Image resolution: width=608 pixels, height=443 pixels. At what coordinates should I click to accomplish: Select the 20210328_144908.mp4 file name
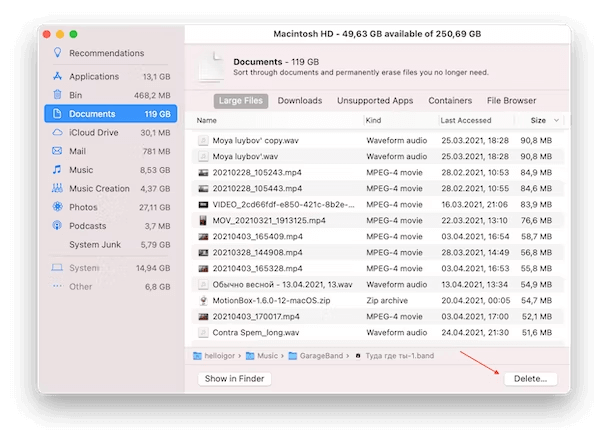tap(257, 253)
